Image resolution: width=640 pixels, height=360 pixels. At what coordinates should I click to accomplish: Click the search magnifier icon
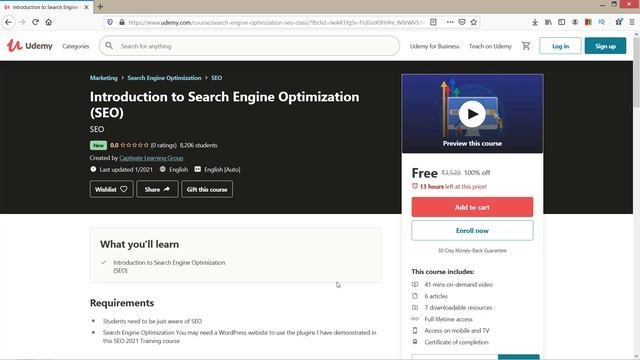(109, 46)
